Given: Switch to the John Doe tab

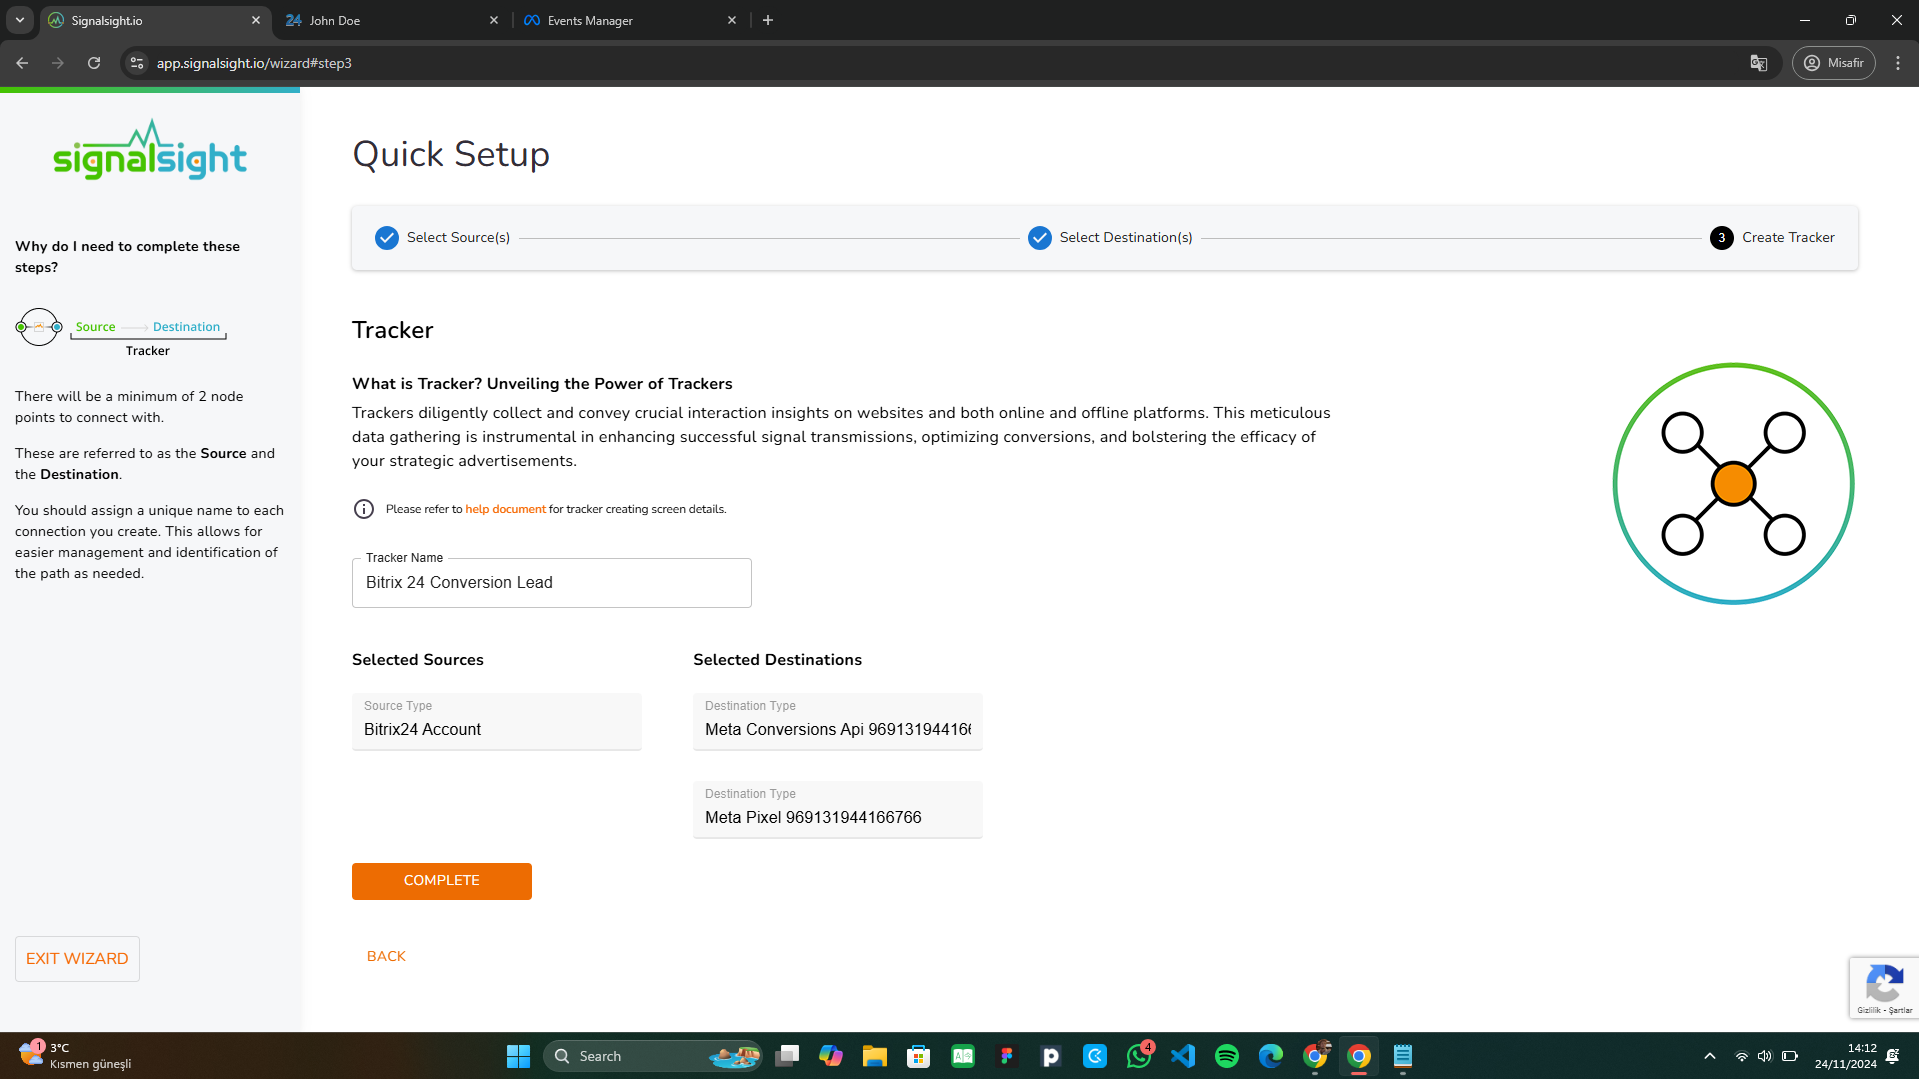Looking at the screenshot, I should coord(390,20).
